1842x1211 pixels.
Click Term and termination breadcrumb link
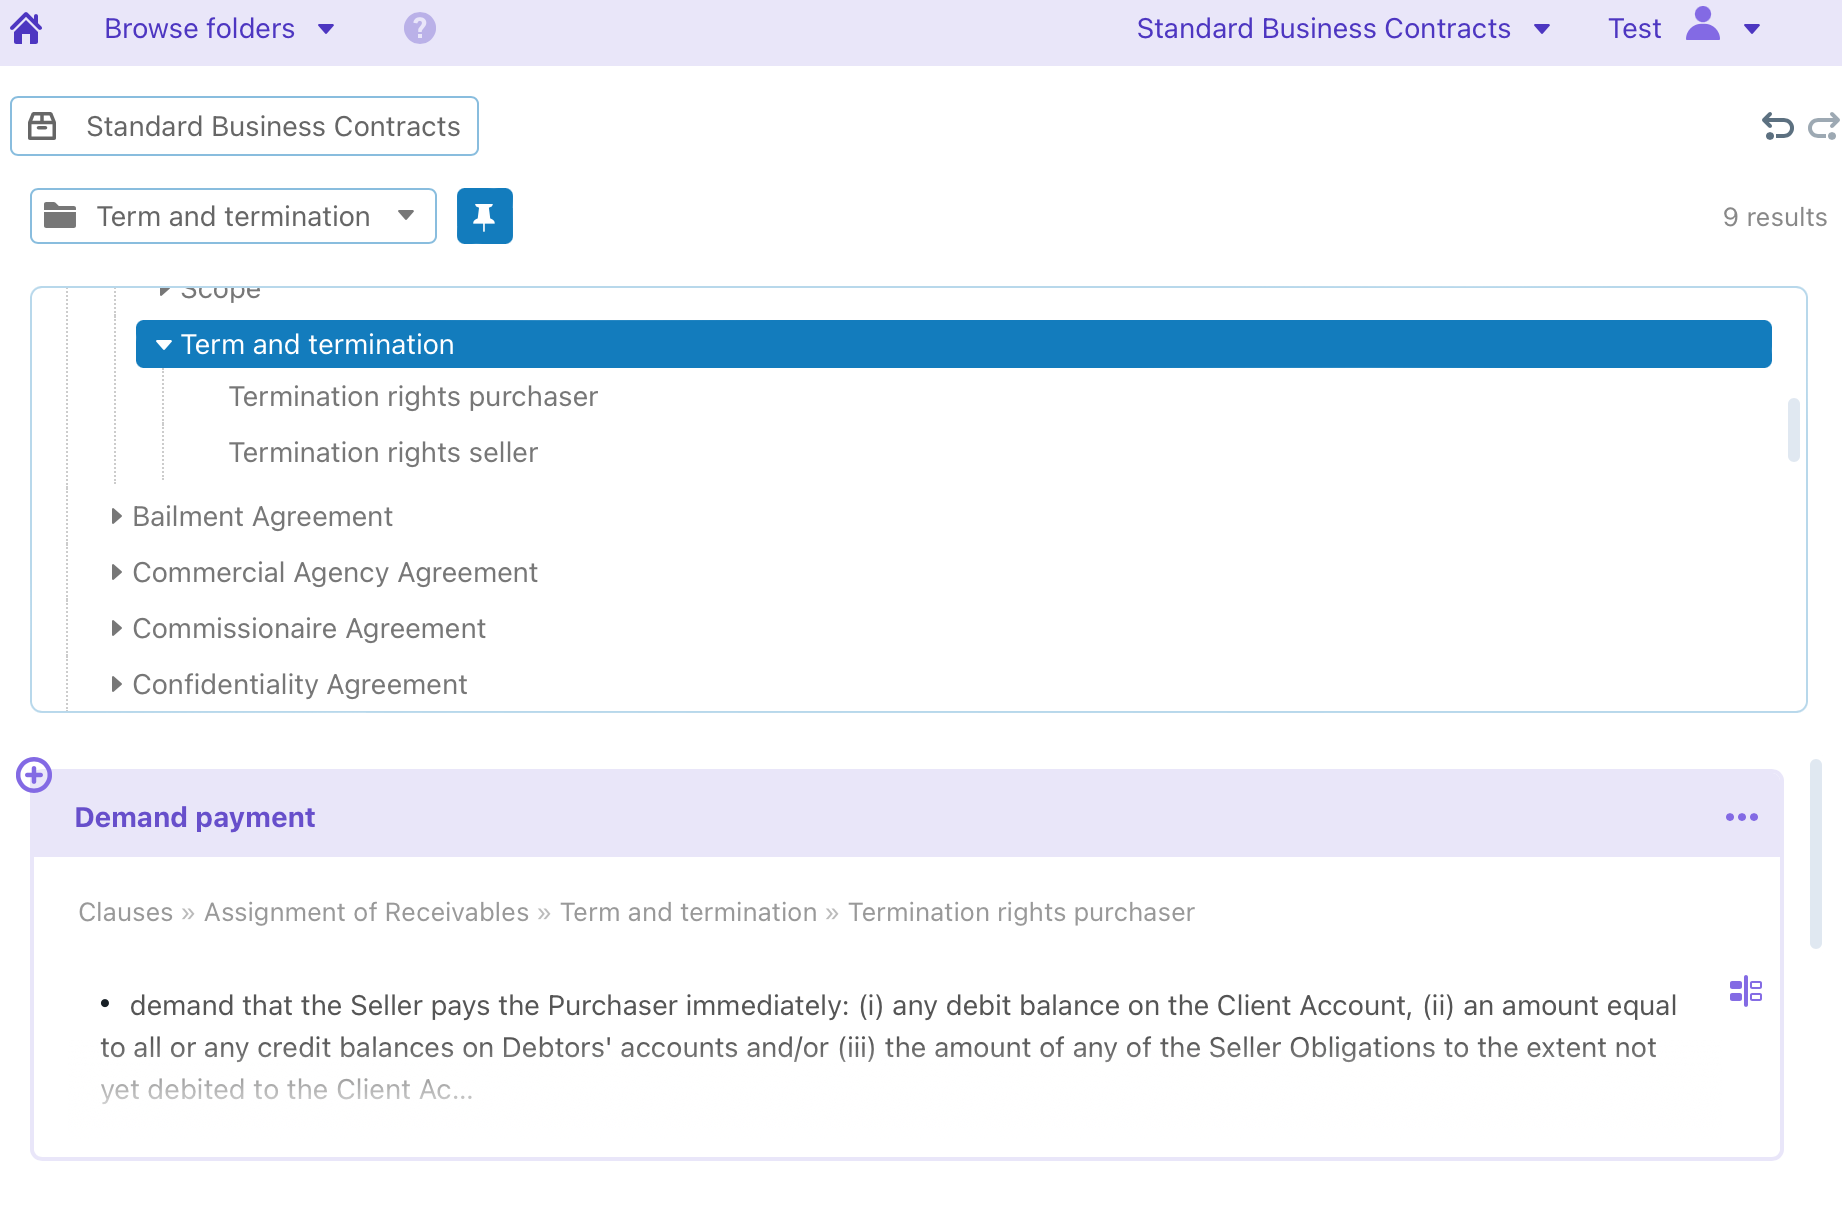pos(689,913)
